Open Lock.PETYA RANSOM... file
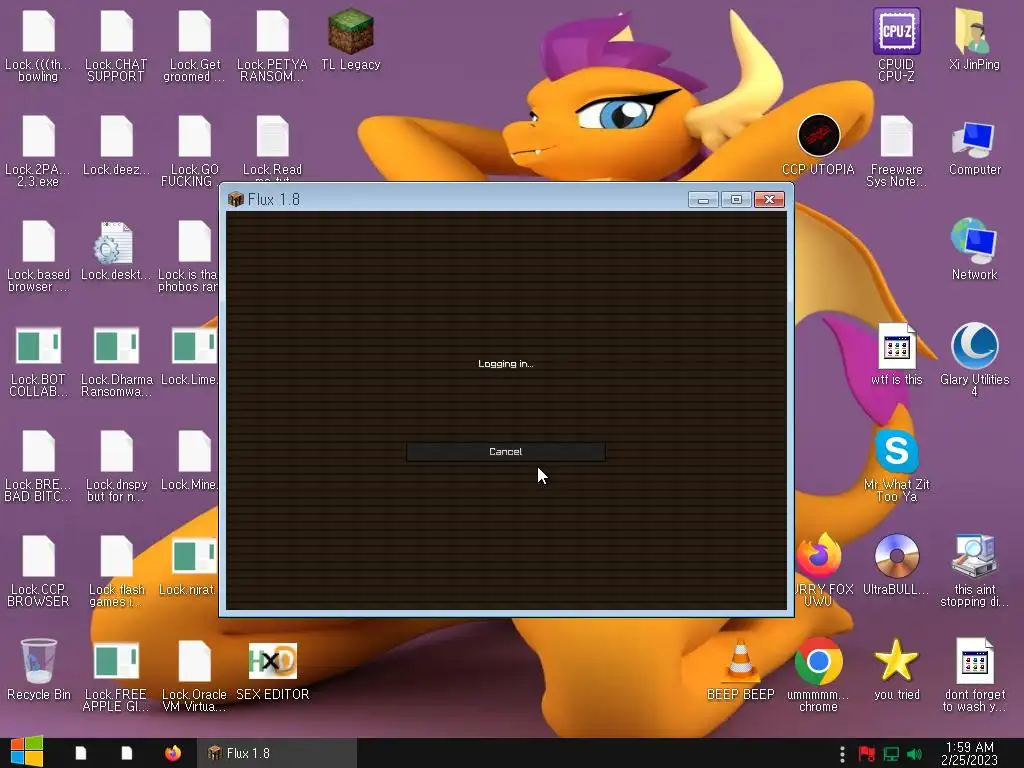Viewport: 1024px width, 768px height. pos(272,45)
